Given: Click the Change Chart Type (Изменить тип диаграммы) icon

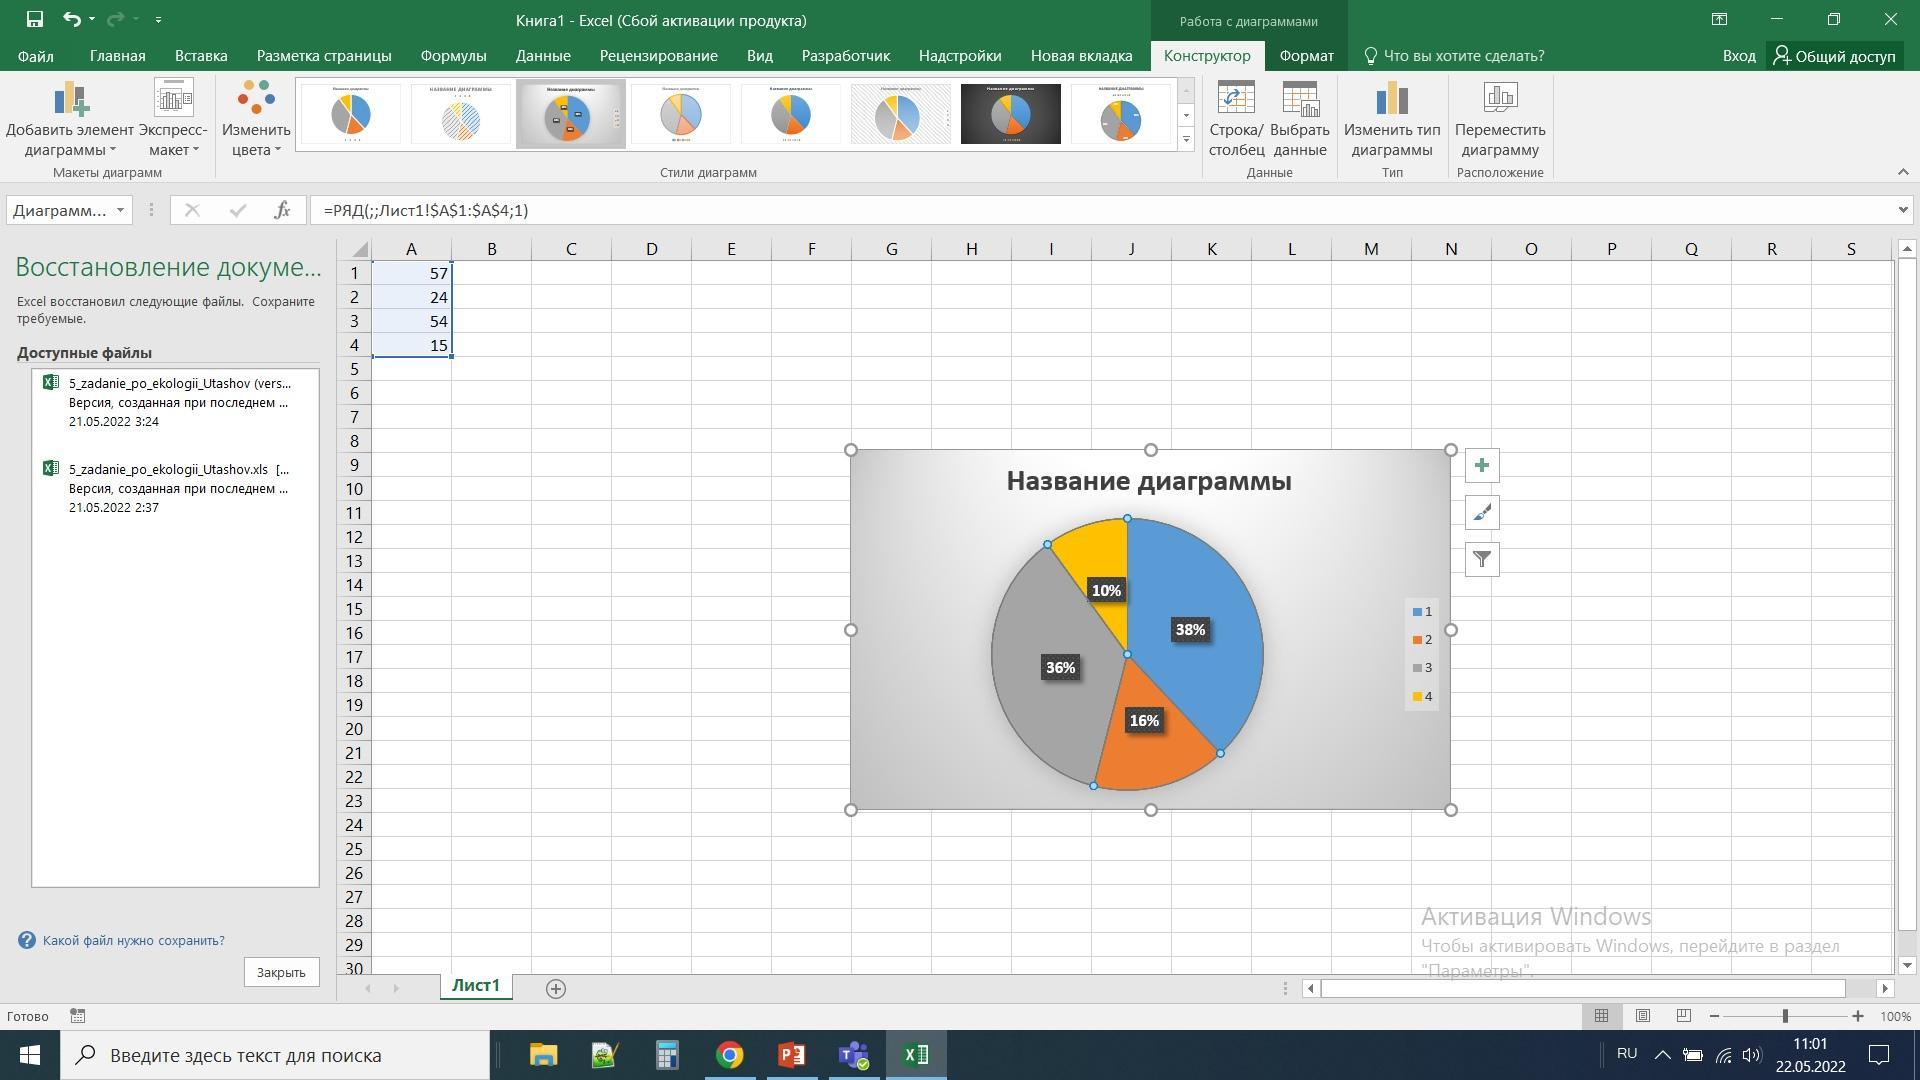Looking at the screenshot, I should click(x=1391, y=100).
